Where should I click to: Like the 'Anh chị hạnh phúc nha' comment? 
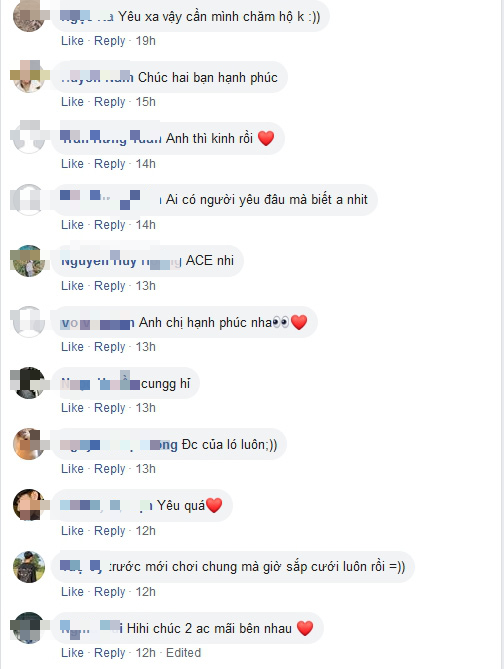pos(72,347)
